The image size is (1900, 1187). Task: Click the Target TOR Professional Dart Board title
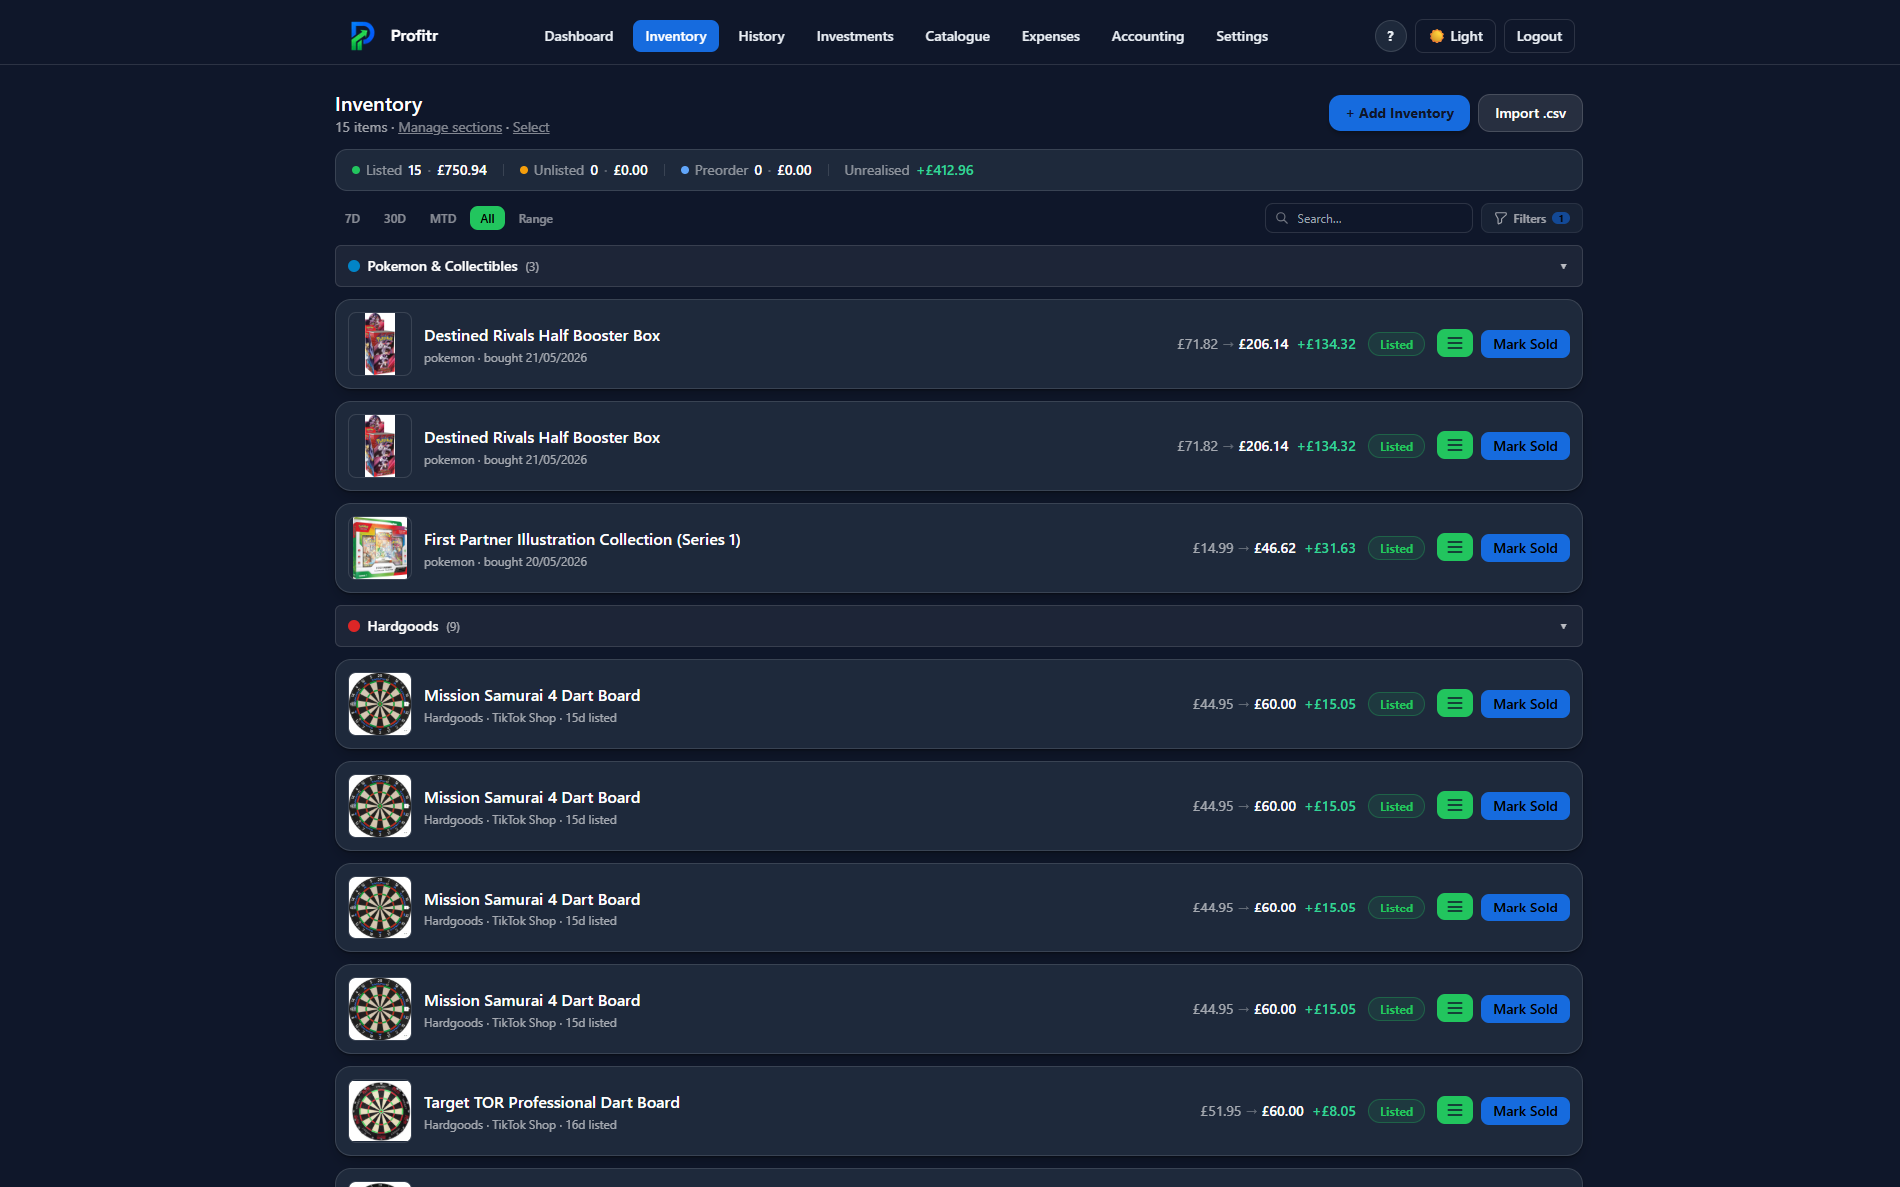552,1102
